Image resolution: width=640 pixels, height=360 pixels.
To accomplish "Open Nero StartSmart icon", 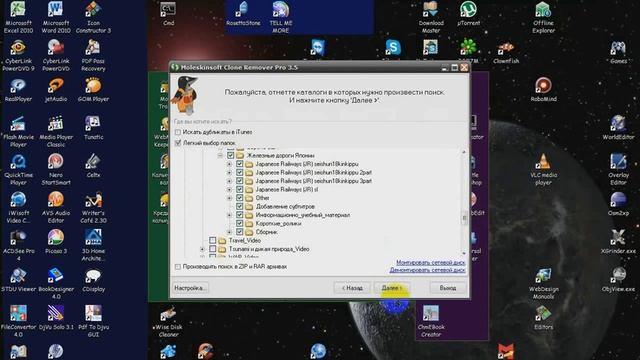I will point(56,169).
